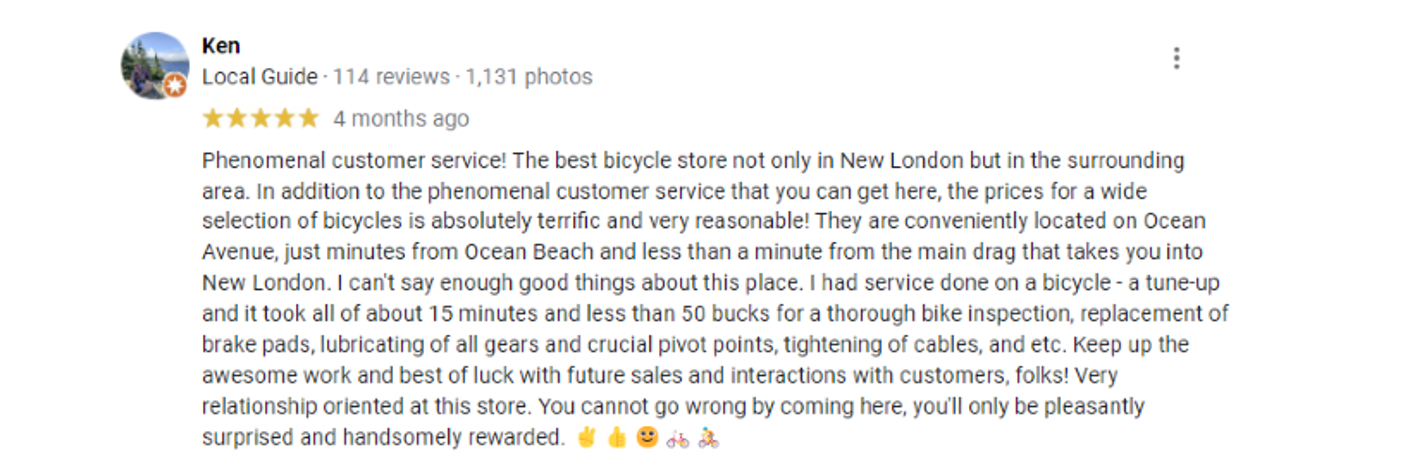Click the Local Guide label
Image resolution: width=1404 pixels, height=468 pixels.
click(260, 77)
